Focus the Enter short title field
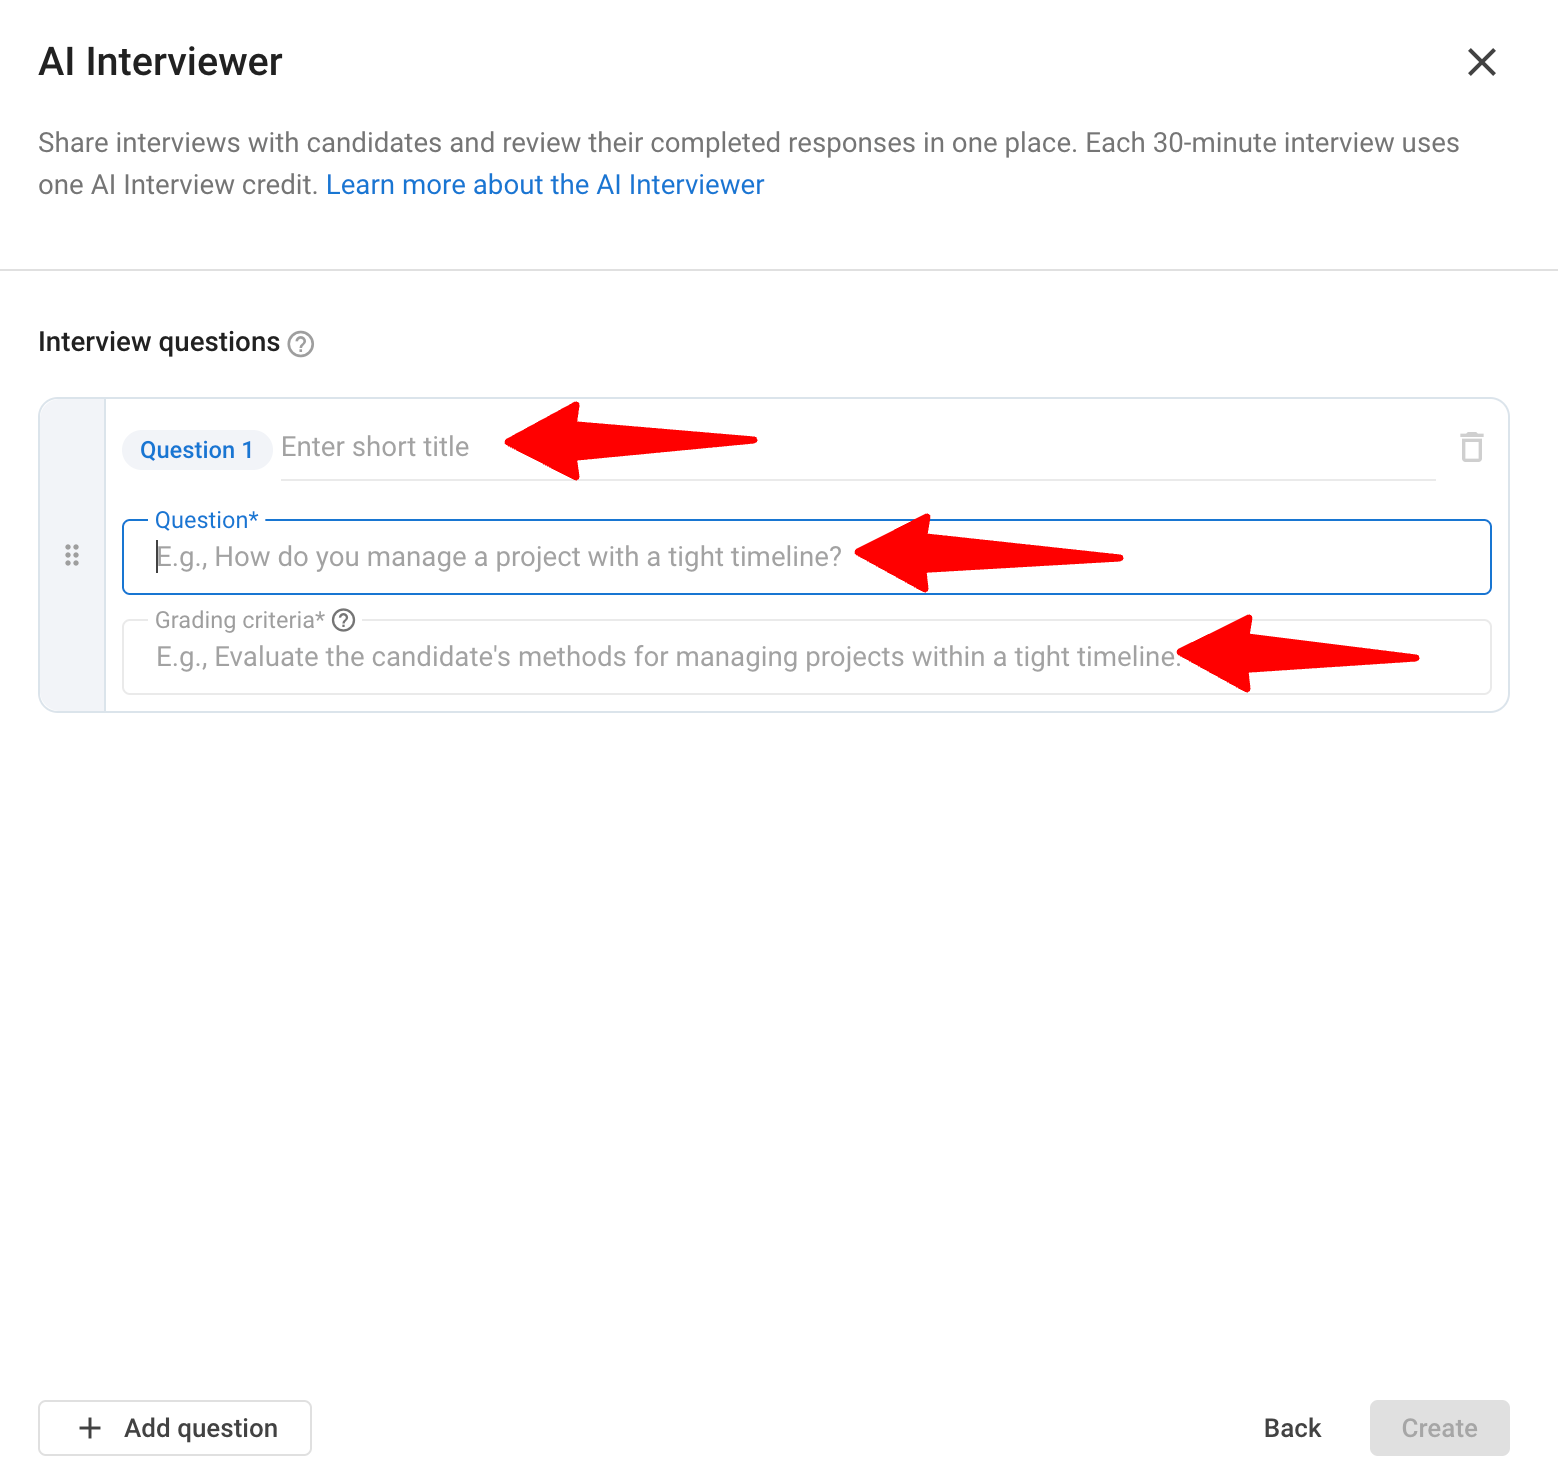The width and height of the screenshot is (1558, 1474). coord(858,448)
